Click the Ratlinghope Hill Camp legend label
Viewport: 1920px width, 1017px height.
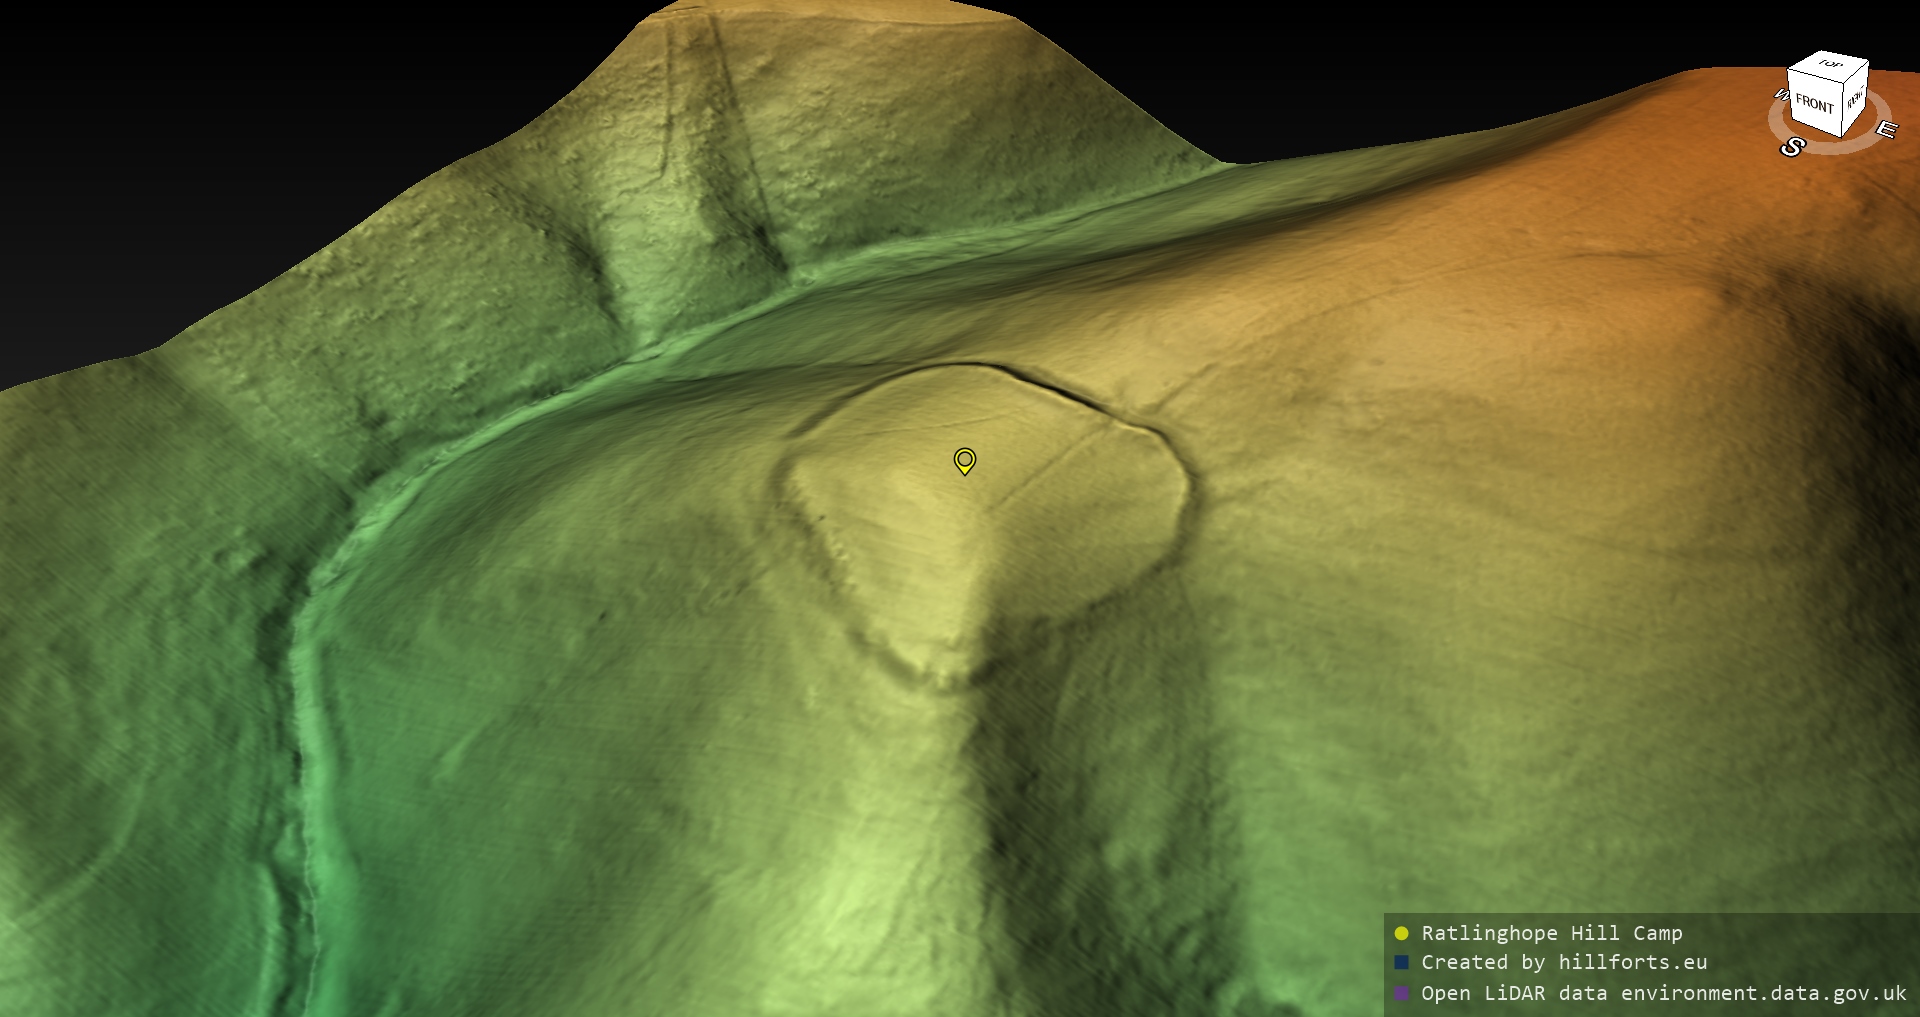(1551, 933)
